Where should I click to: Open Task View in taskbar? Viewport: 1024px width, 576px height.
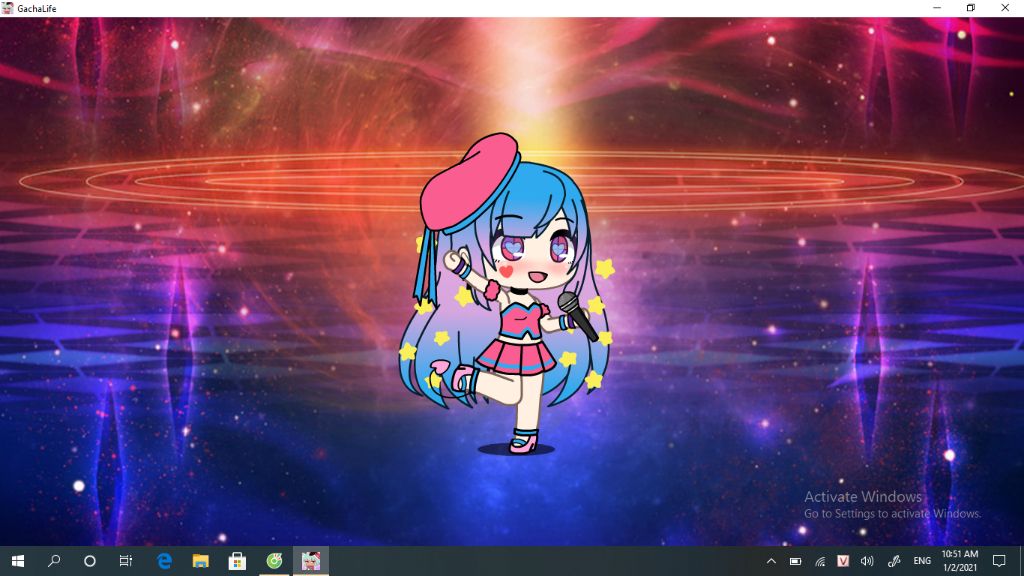click(x=125, y=561)
